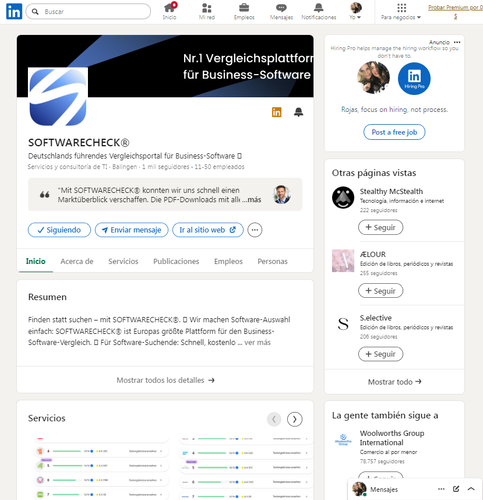The image size is (483, 500).
Task: Open Empleos briefcase in top navigation
Action: click(x=244, y=11)
